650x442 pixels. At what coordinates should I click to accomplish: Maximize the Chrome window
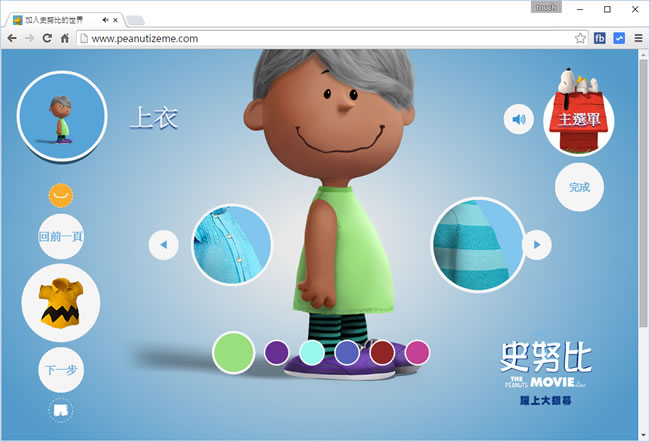[x=607, y=9]
